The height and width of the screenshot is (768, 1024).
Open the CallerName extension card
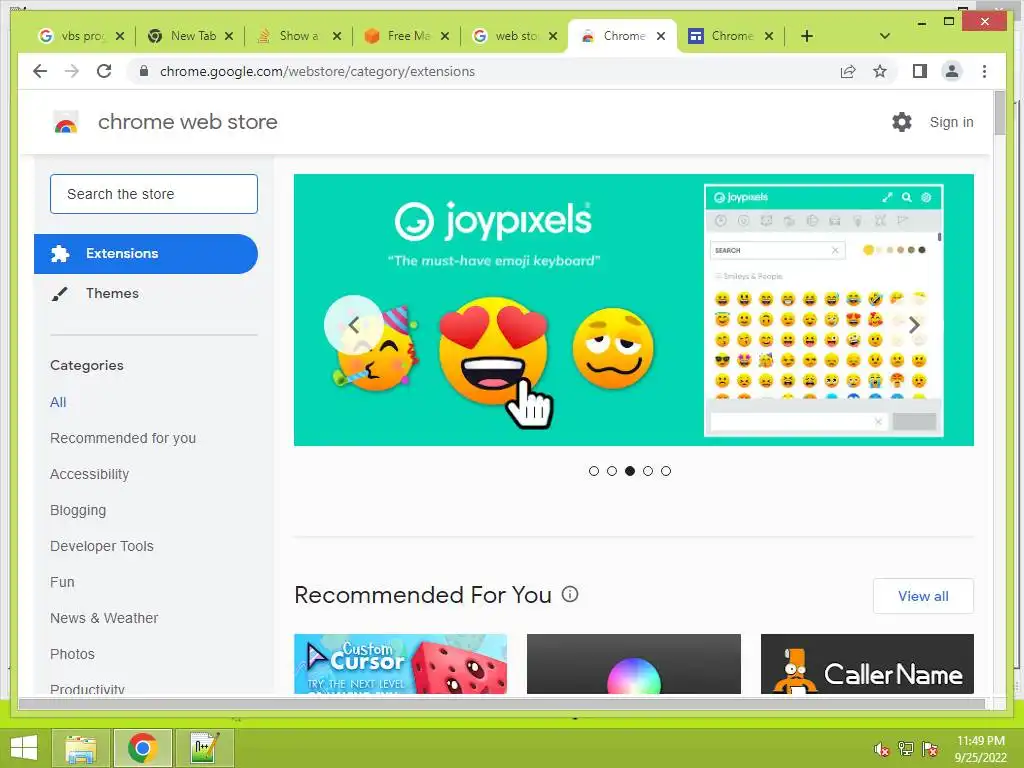pyautogui.click(x=867, y=664)
